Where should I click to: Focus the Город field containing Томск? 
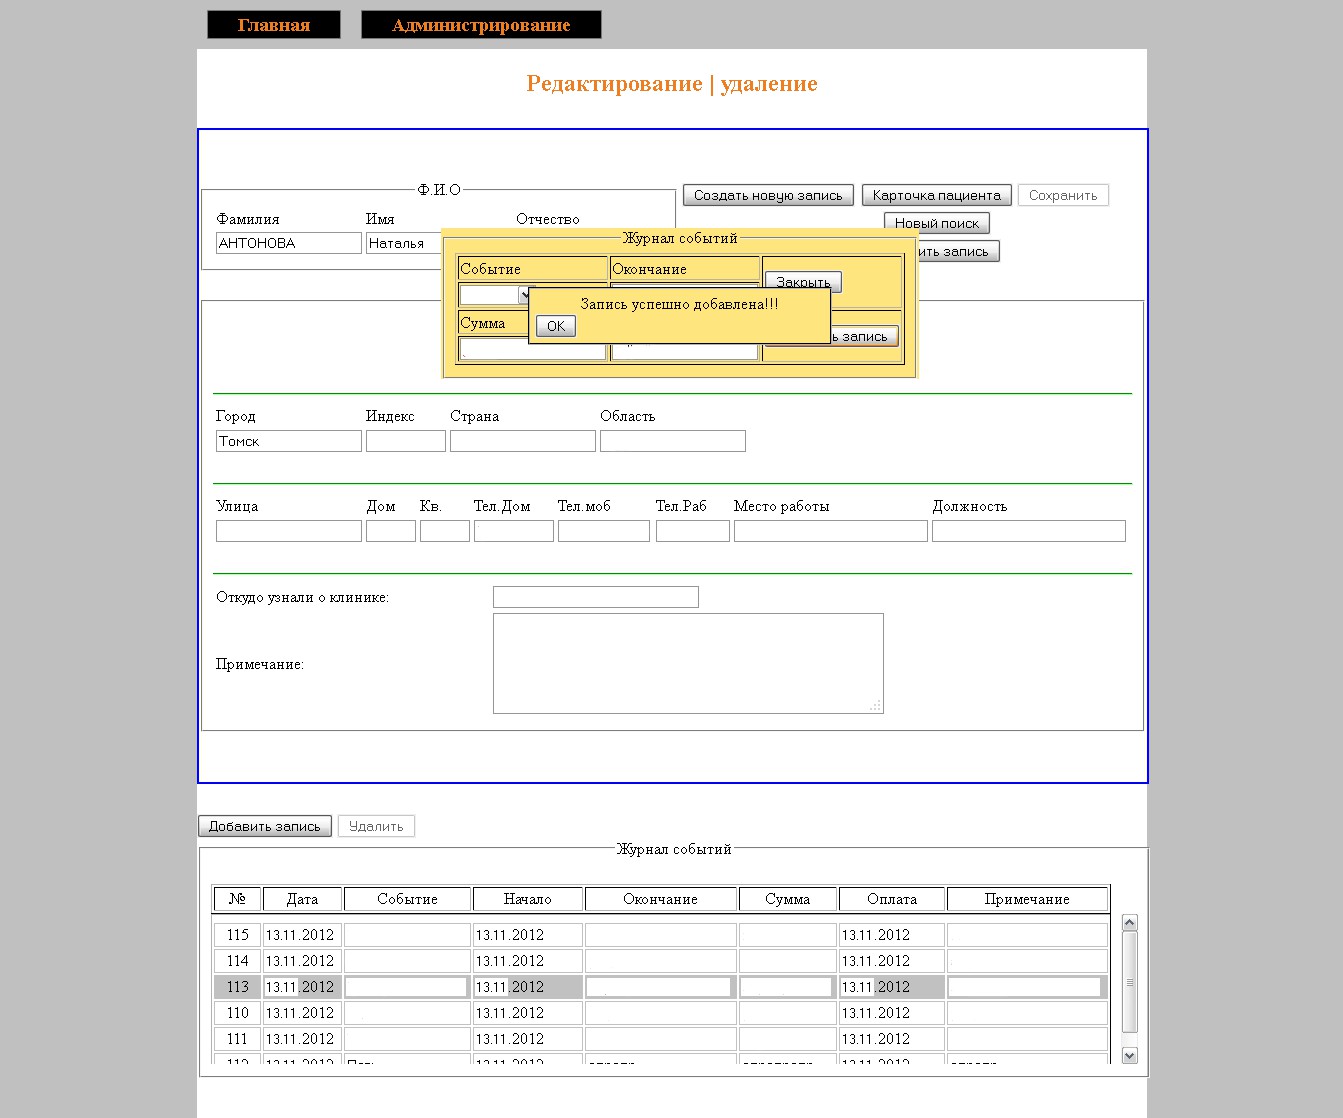click(x=289, y=441)
